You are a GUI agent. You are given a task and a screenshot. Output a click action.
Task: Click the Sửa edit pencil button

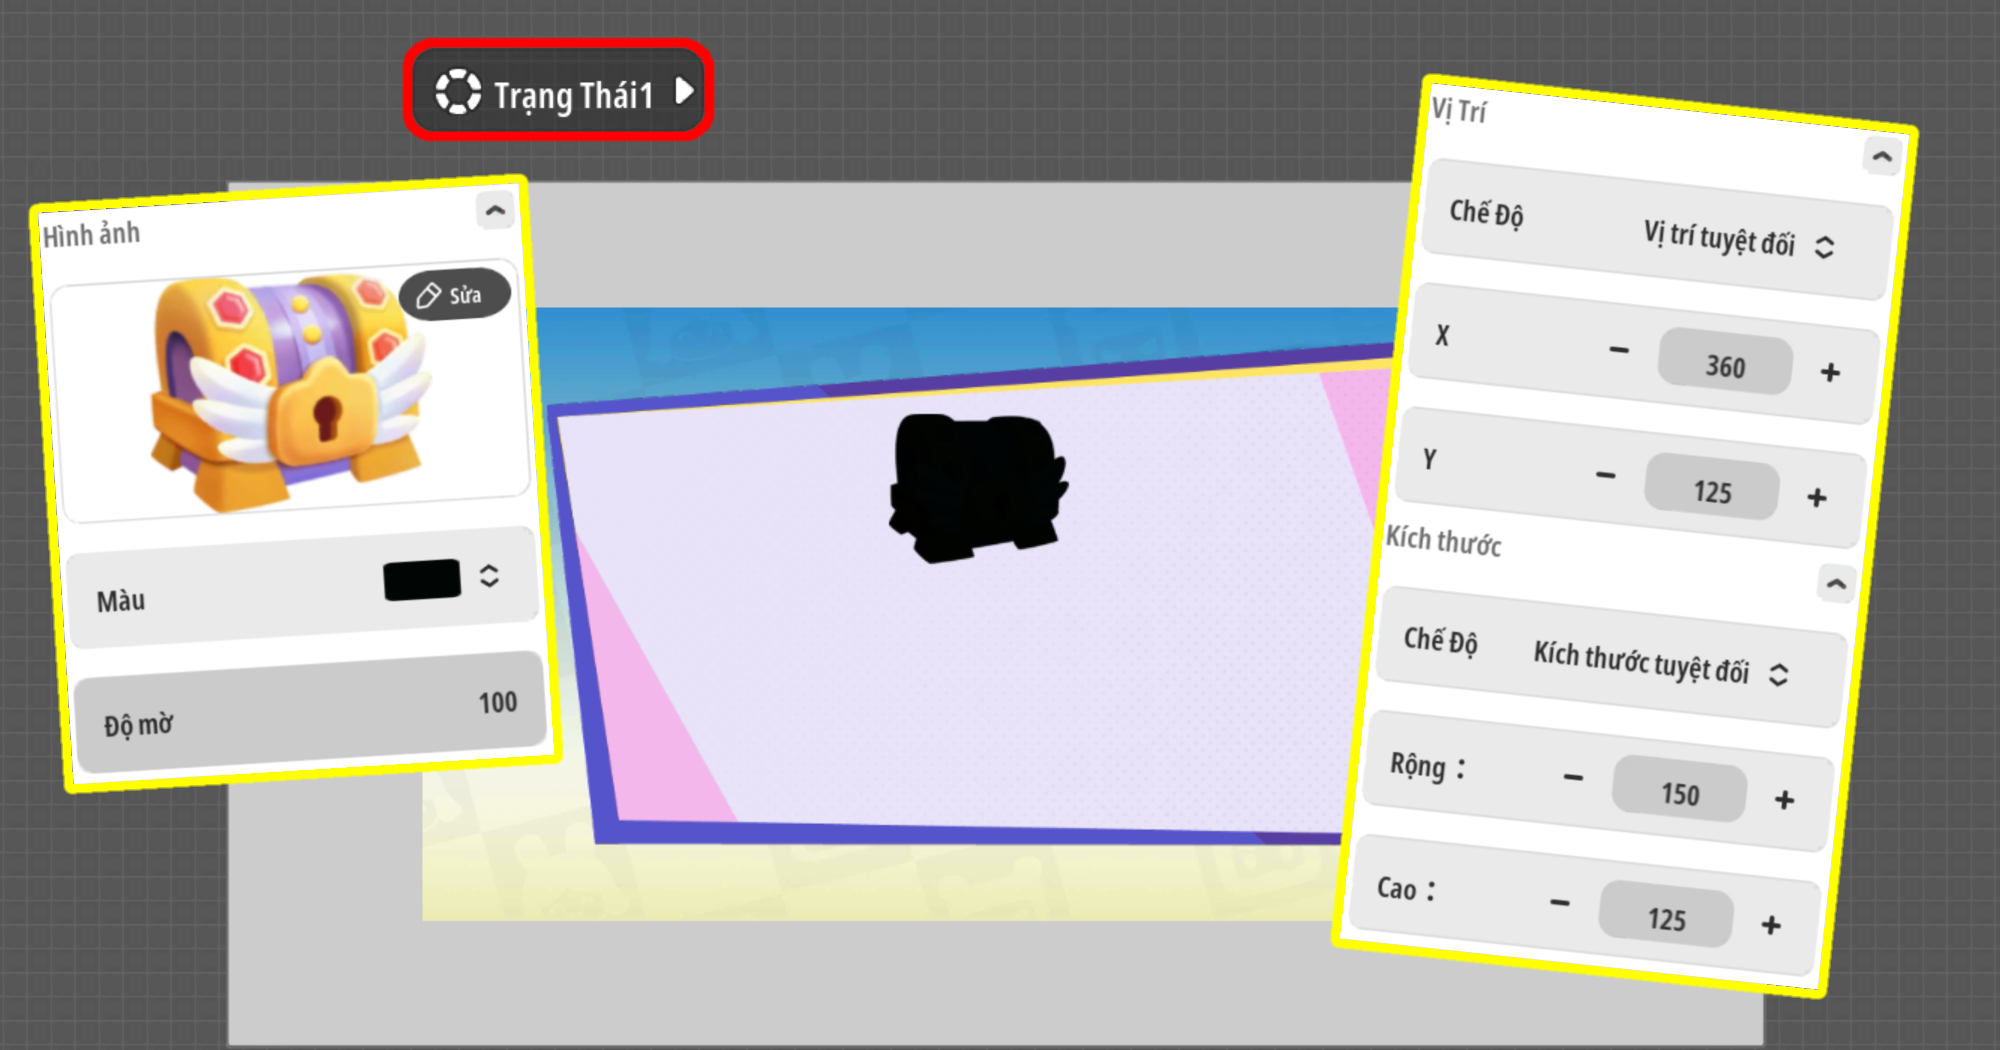click(455, 295)
